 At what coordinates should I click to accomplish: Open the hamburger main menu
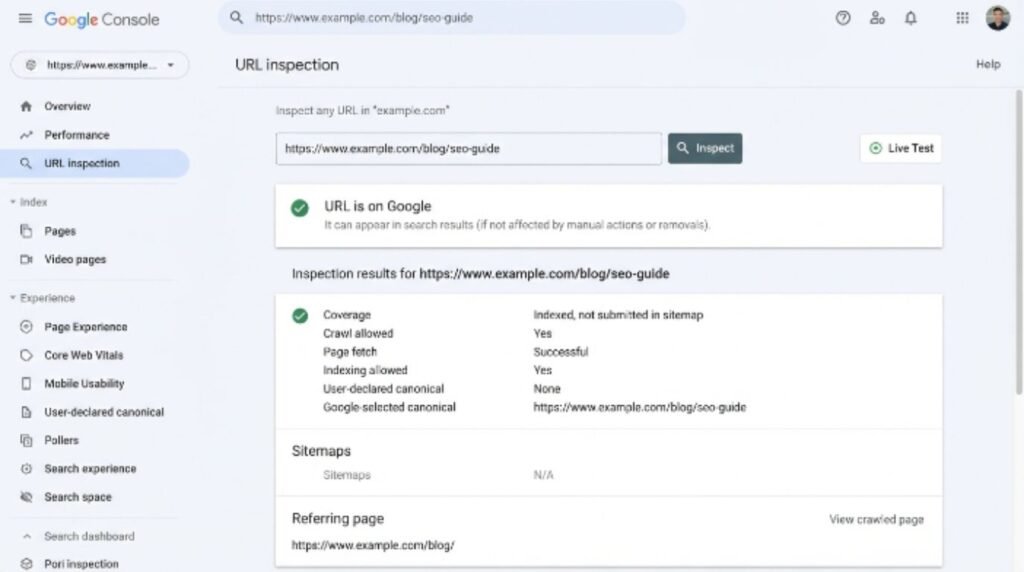(25, 18)
